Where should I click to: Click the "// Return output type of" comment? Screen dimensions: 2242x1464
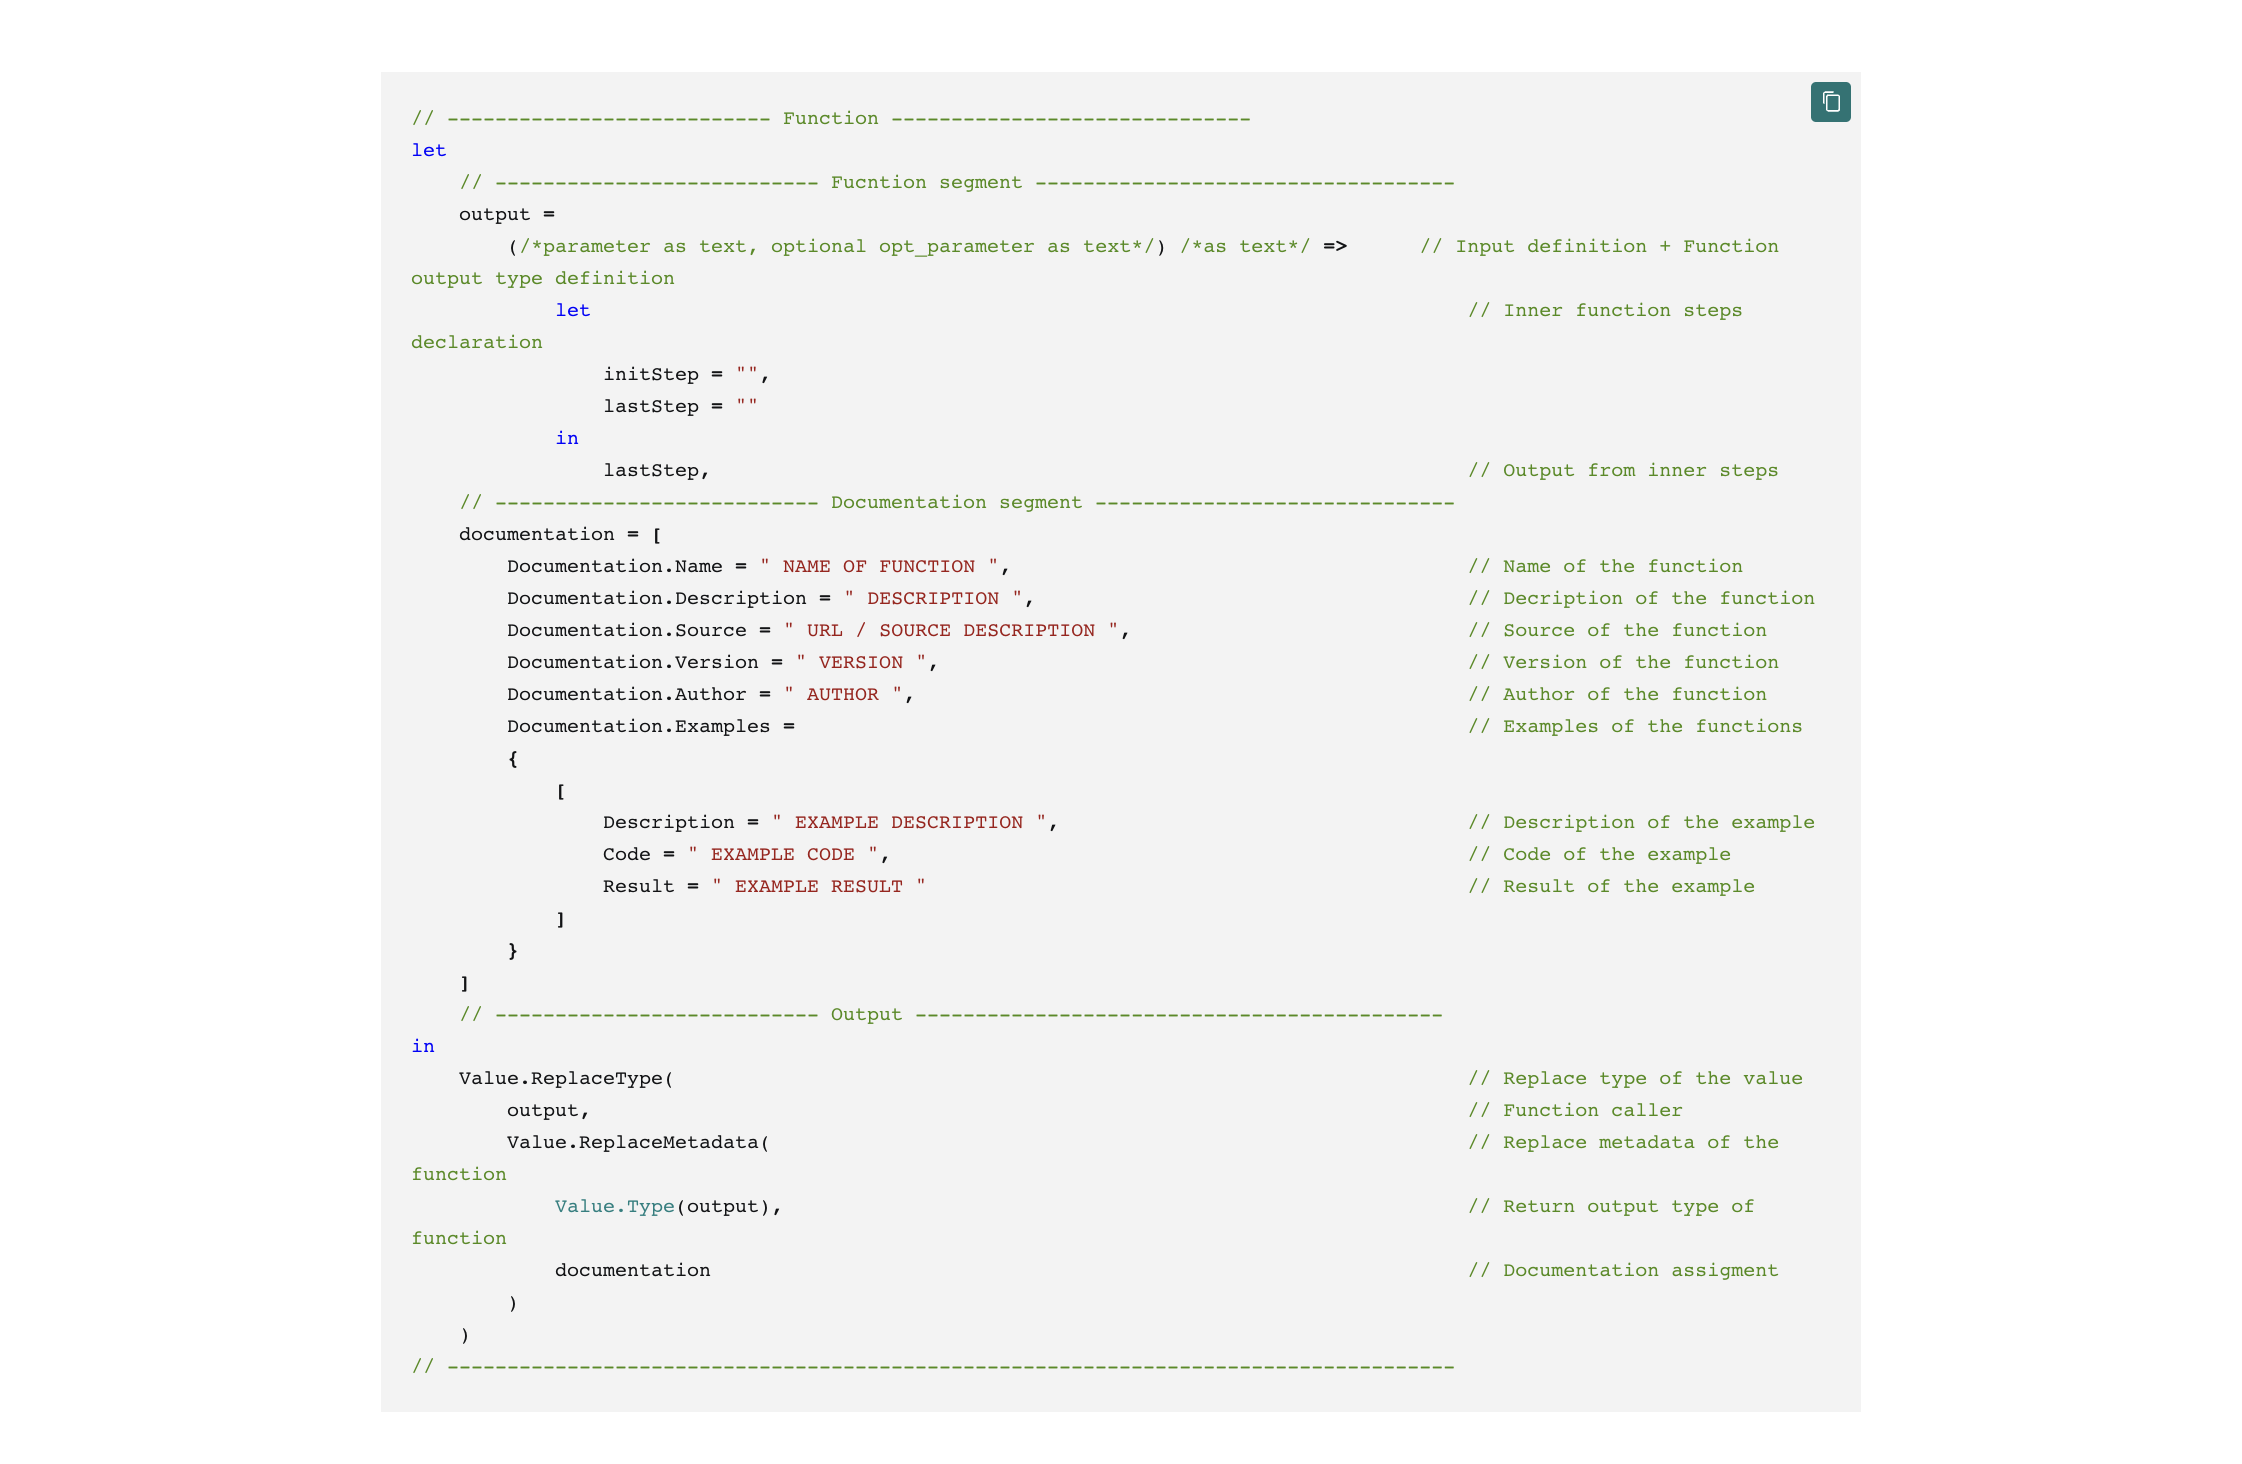point(1611,1206)
